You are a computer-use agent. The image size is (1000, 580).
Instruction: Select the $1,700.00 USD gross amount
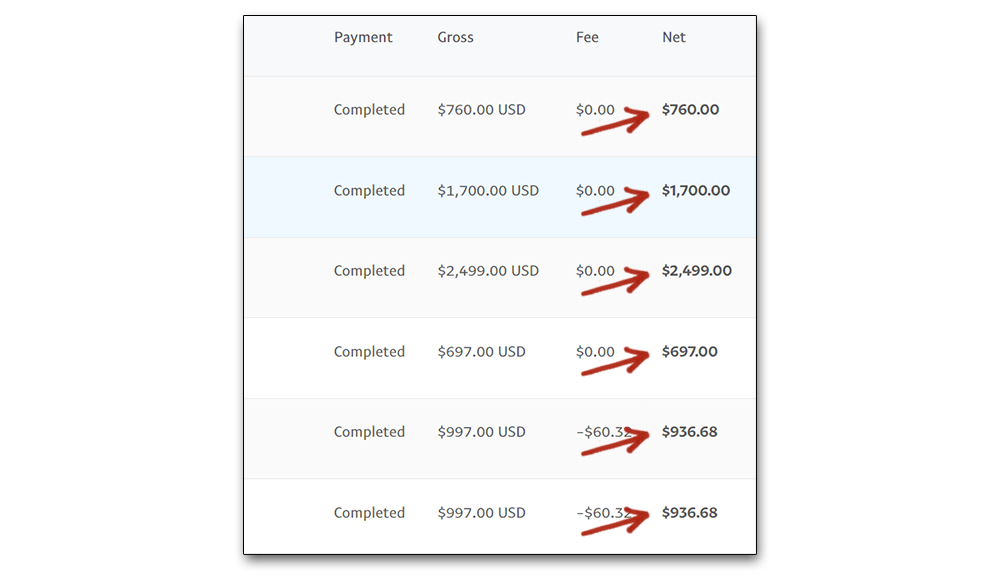[x=488, y=191]
